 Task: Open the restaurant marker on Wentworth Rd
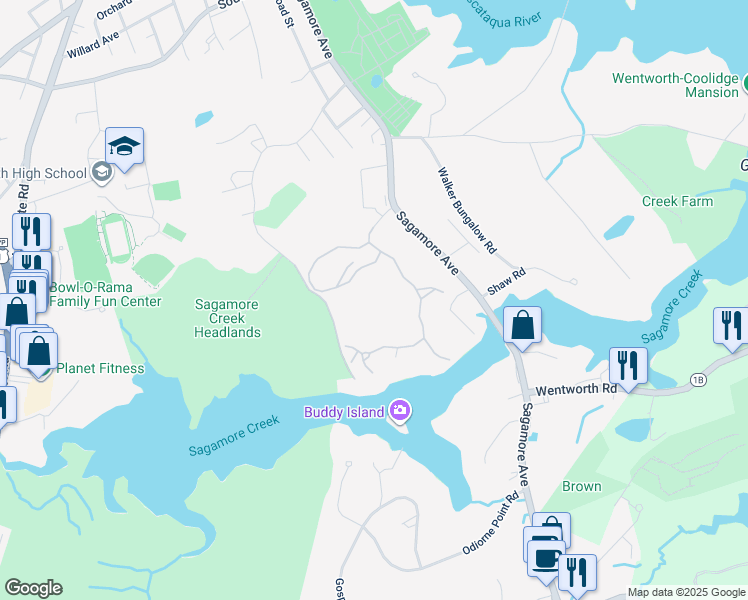coord(628,367)
